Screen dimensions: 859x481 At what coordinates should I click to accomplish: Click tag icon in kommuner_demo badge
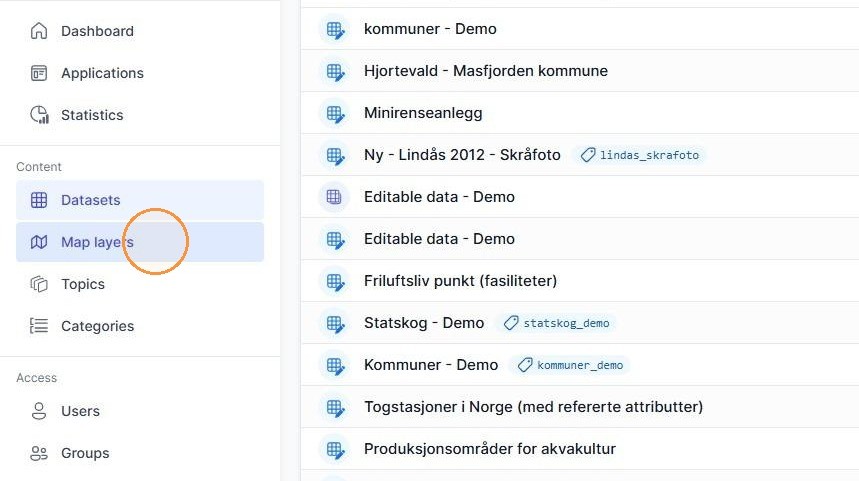pos(525,365)
